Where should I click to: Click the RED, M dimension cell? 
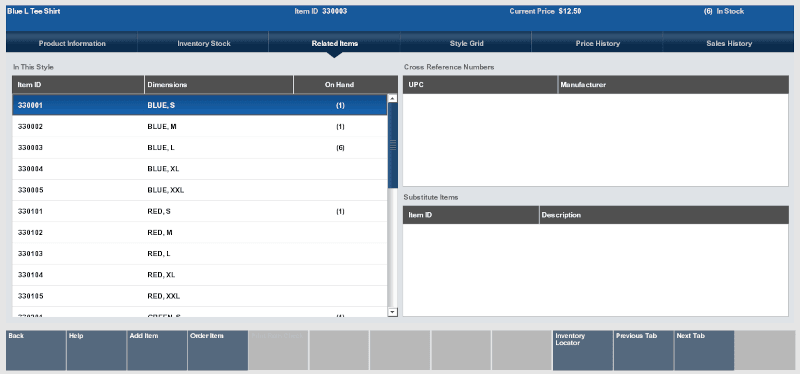coord(160,233)
